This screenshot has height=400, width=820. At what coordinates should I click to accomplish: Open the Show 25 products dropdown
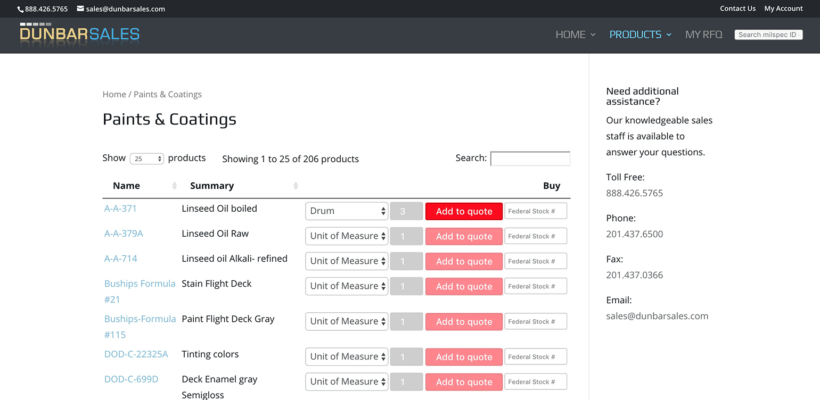click(x=147, y=158)
